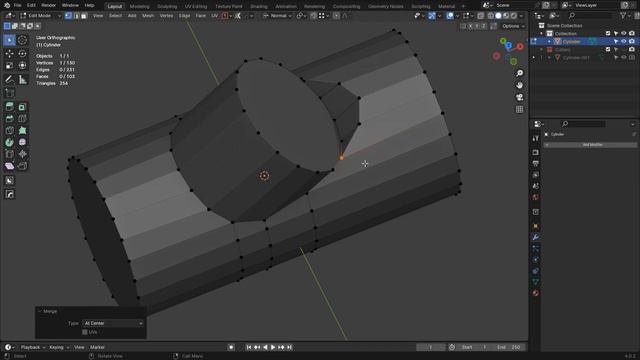The height and width of the screenshot is (360, 640).
Task: Toggle Collection exclude checkbox in outliner
Action: pos(608,33)
